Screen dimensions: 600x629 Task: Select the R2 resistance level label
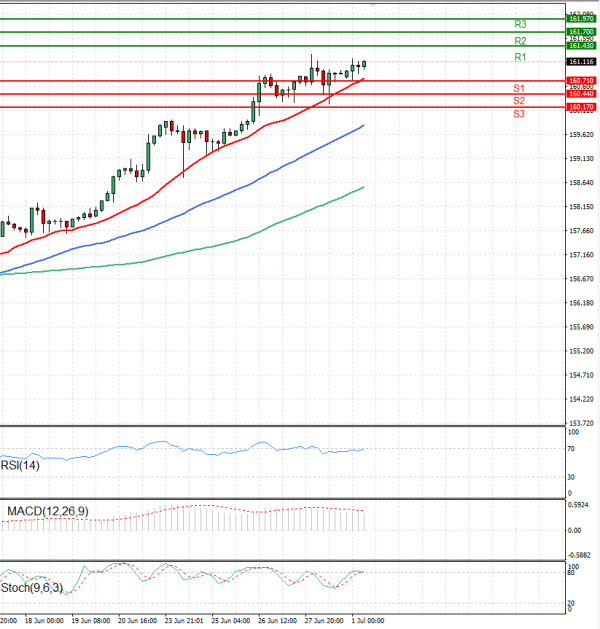click(x=520, y=41)
